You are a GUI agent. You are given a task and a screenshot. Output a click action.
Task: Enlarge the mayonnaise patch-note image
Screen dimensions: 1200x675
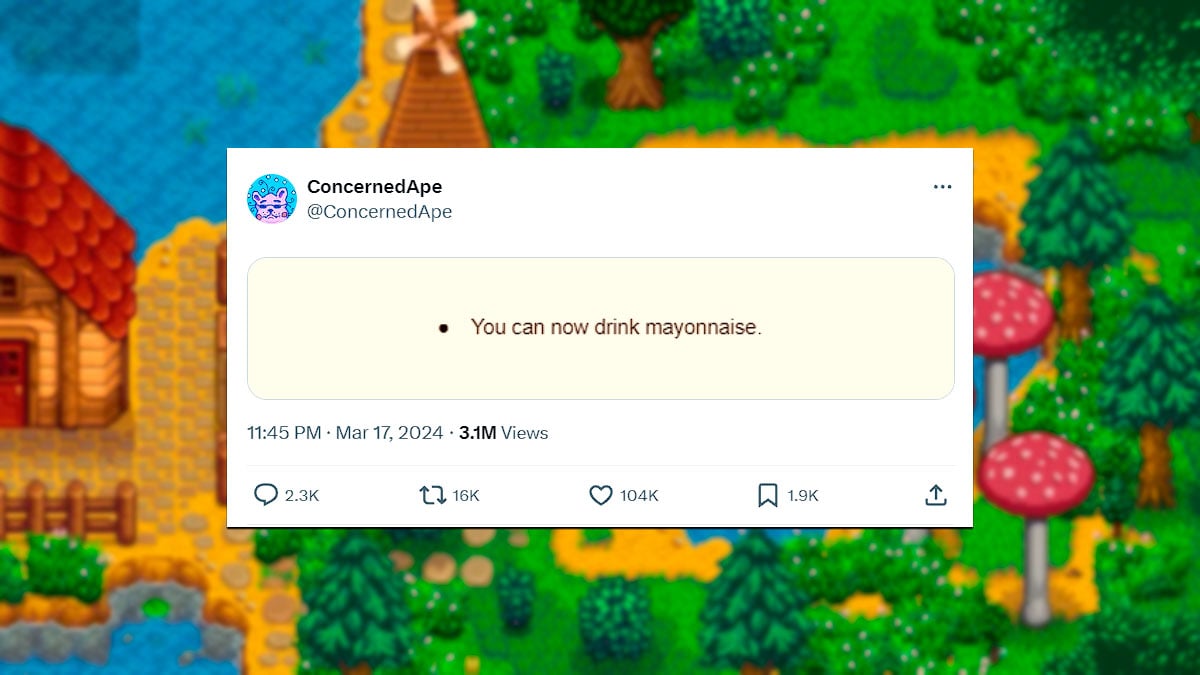[x=600, y=328]
